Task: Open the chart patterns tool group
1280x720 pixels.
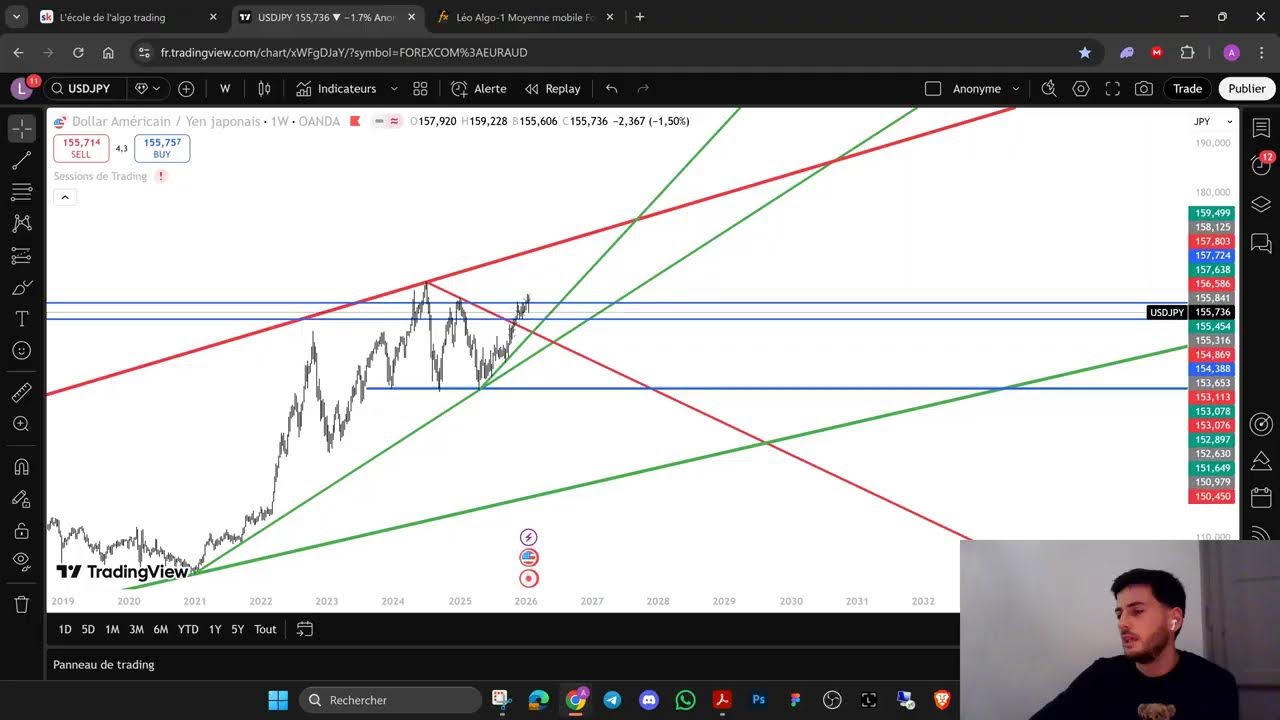Action: pos(21,224)
